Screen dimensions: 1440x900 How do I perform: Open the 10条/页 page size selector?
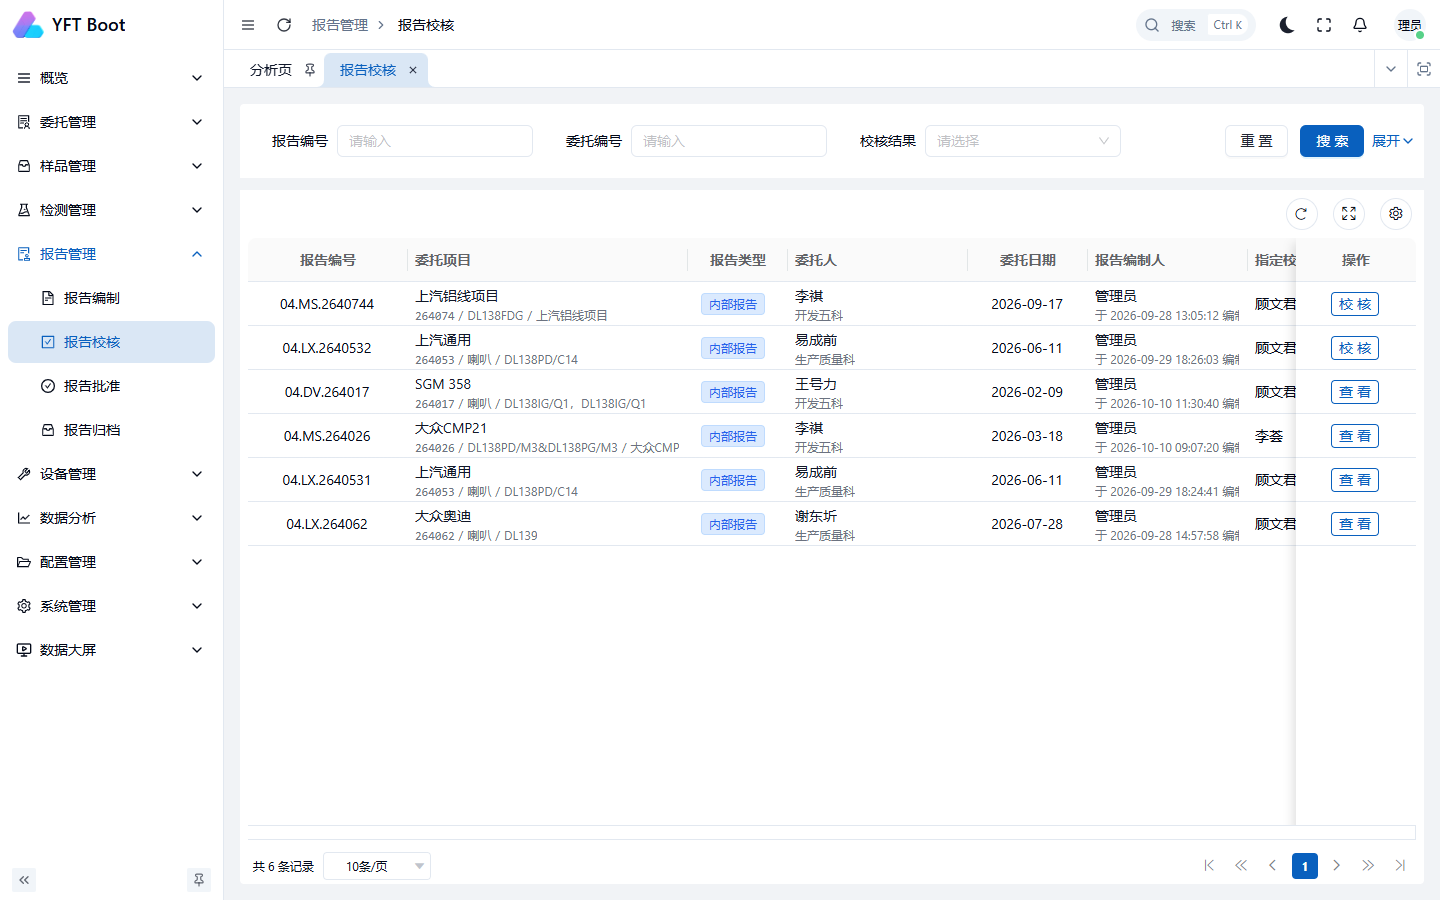click(377, 866)
